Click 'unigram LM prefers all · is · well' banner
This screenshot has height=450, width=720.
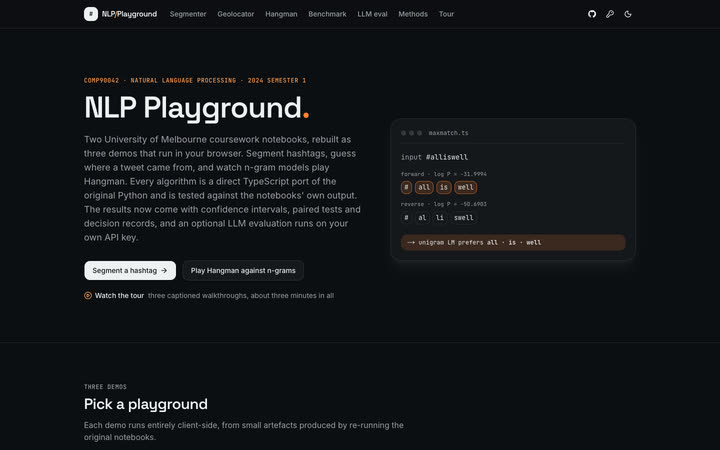513,242
